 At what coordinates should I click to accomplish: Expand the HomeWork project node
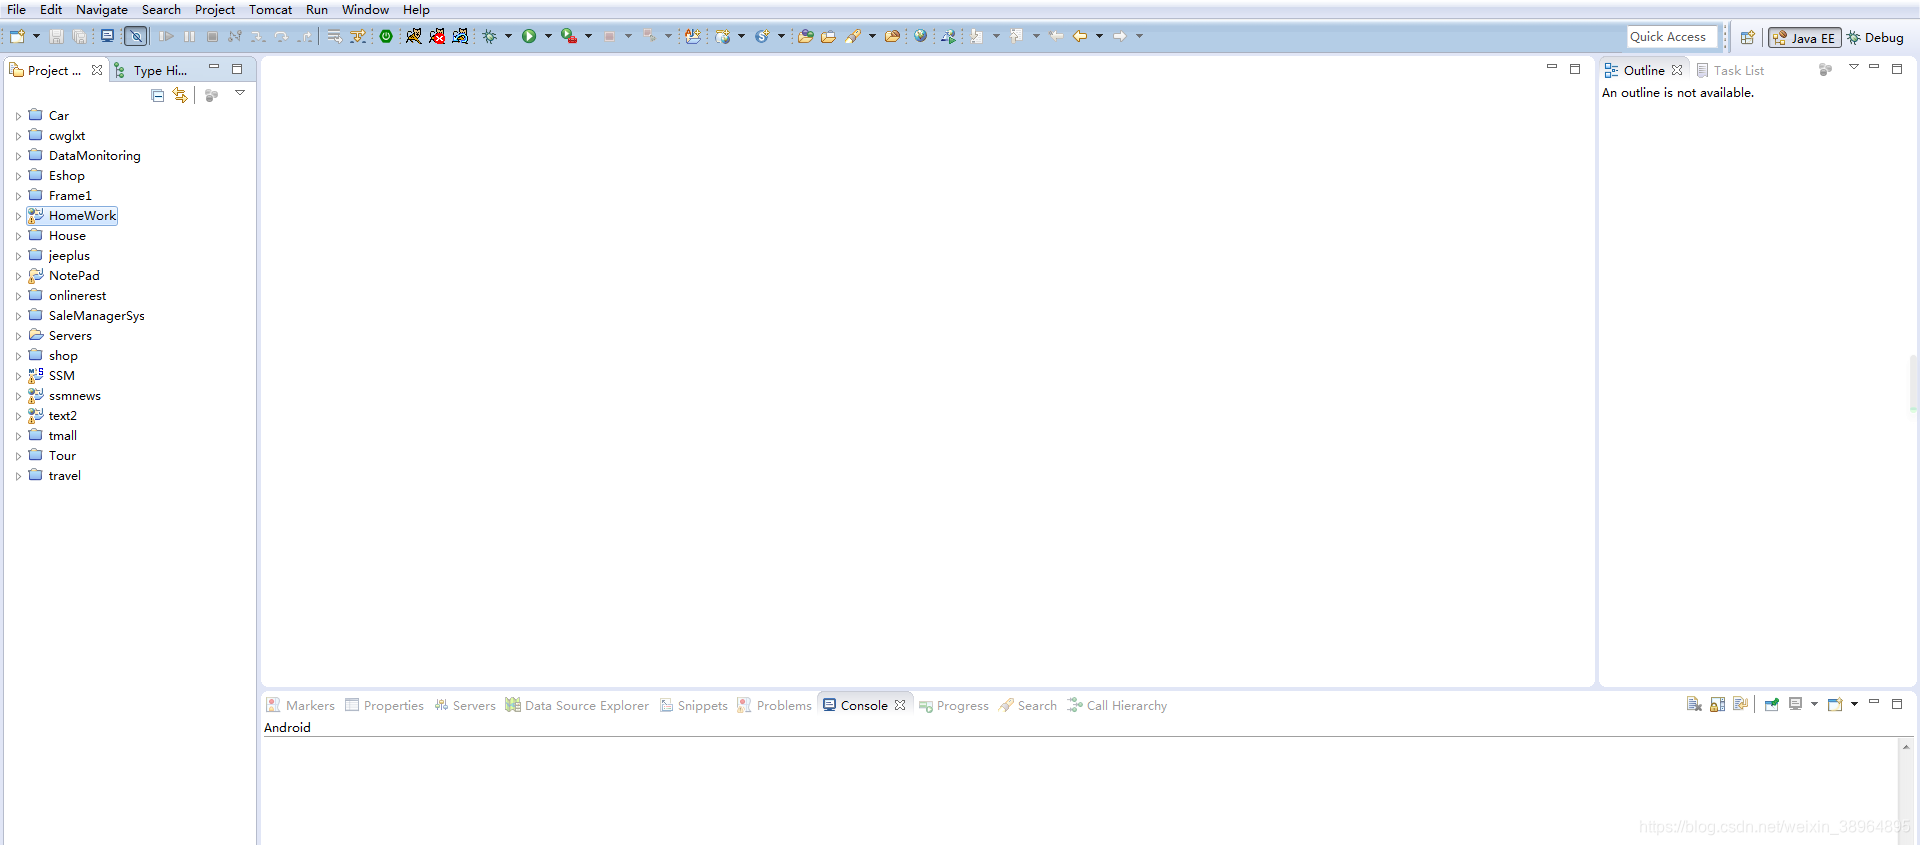(18, 216)
